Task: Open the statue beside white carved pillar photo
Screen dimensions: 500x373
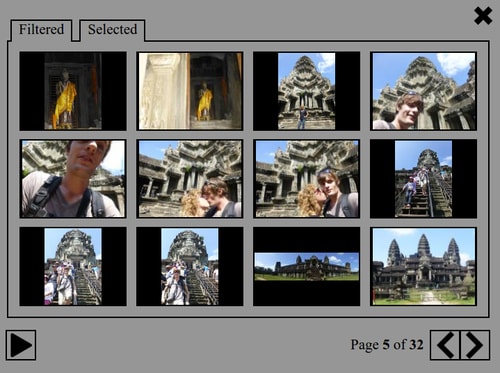Action: 190,91
